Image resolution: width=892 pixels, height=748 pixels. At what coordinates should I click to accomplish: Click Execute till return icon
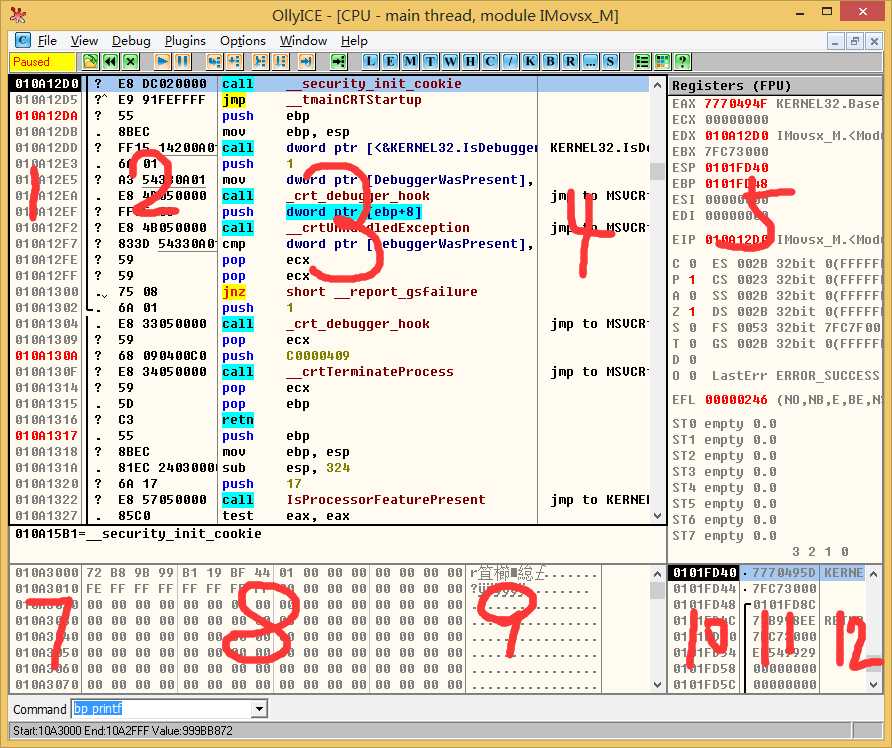[307, 61]
